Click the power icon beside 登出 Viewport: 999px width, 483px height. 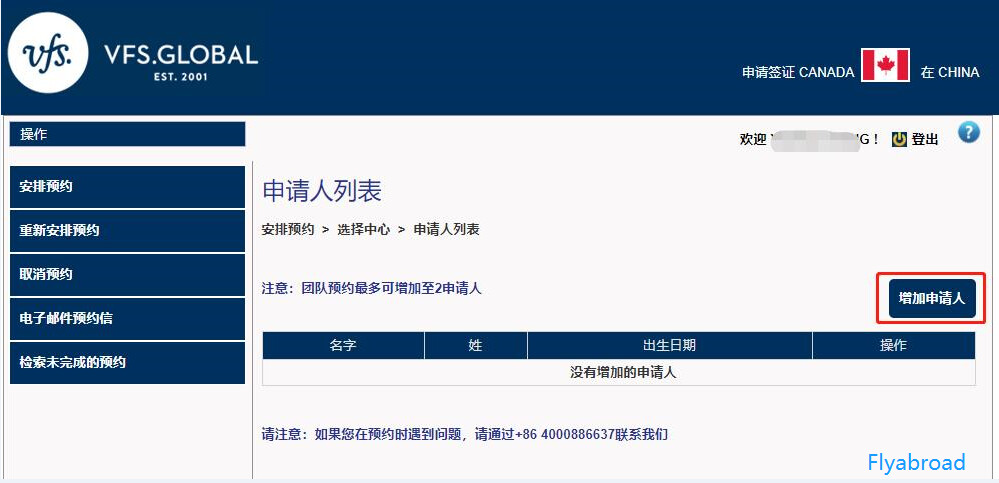pos(899,139)
